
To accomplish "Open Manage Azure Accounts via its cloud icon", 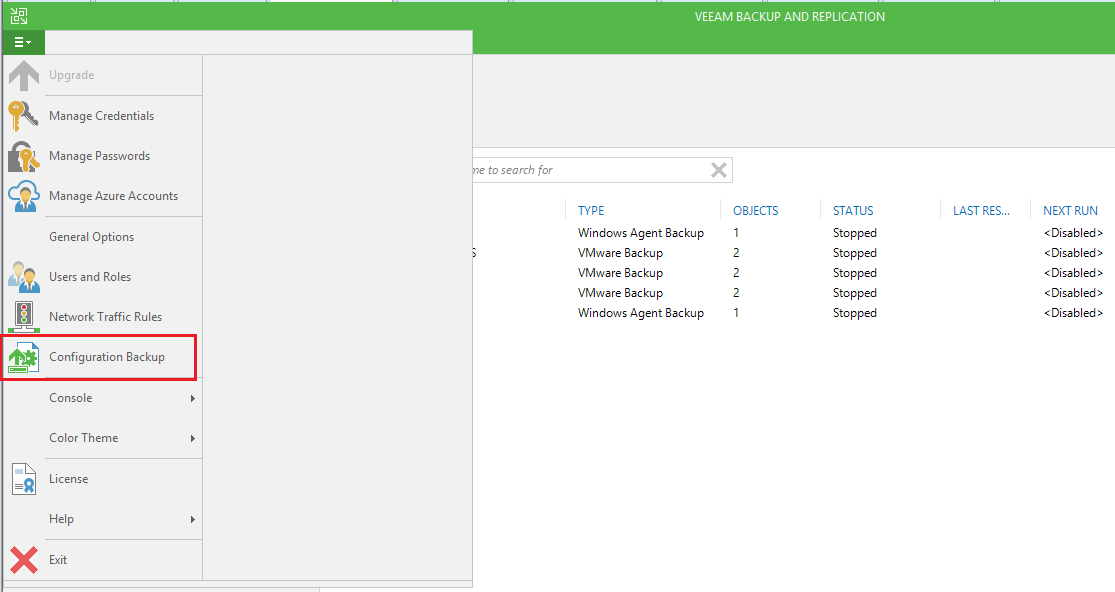I will click(22, 195).
